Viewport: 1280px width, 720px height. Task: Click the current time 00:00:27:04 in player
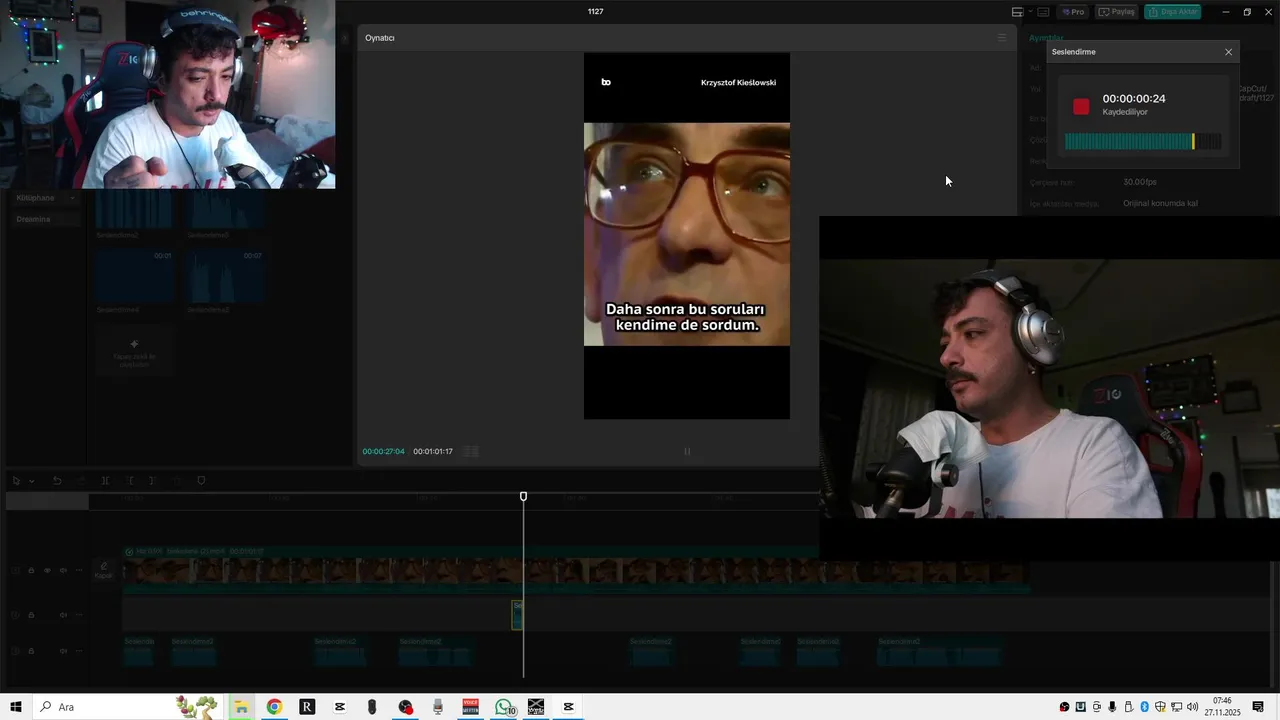pos(383,452)
